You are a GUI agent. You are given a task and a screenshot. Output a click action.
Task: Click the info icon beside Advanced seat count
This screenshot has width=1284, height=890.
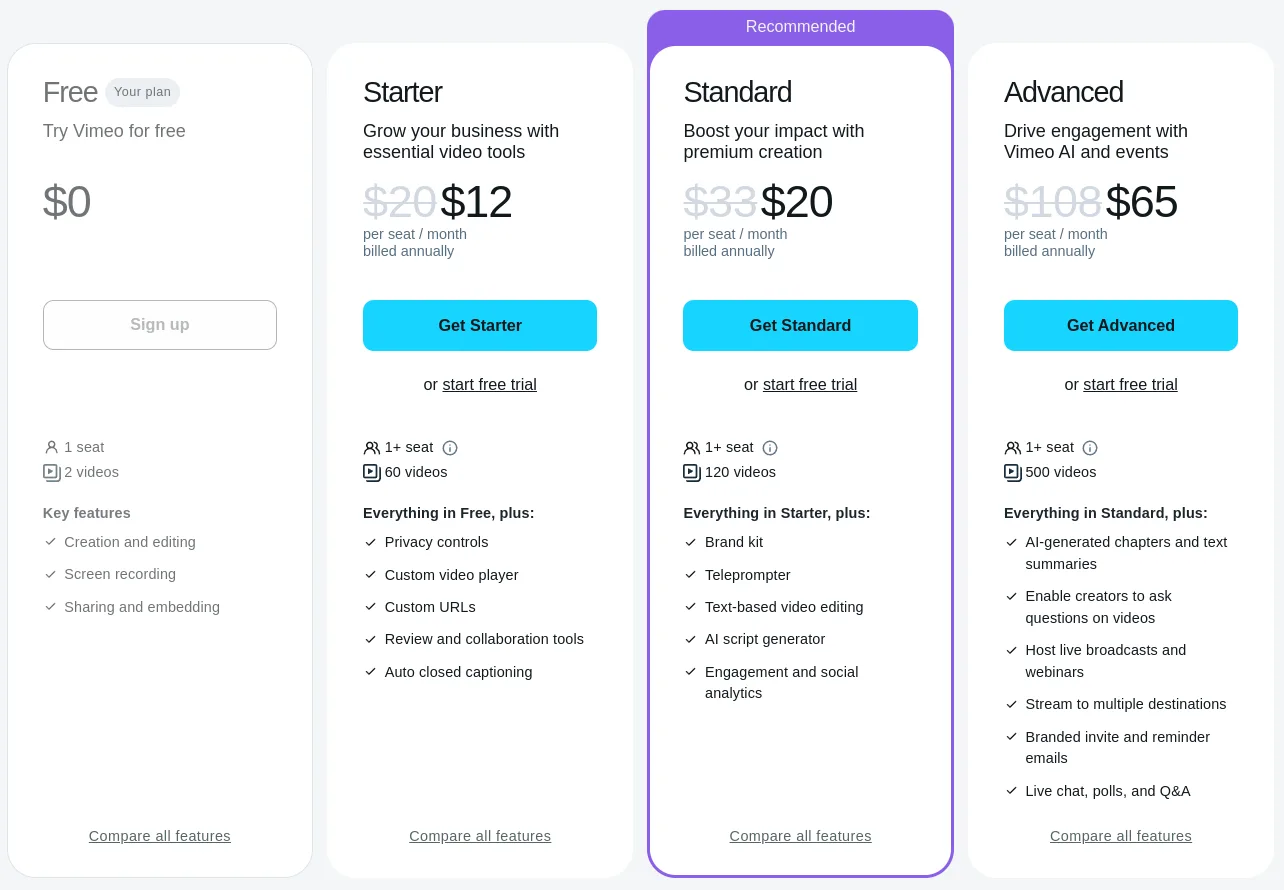[x=1090, y=448]
